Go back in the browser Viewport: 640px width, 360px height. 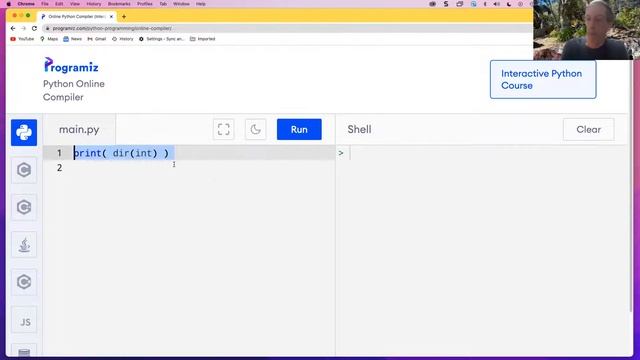click(13, 28)
